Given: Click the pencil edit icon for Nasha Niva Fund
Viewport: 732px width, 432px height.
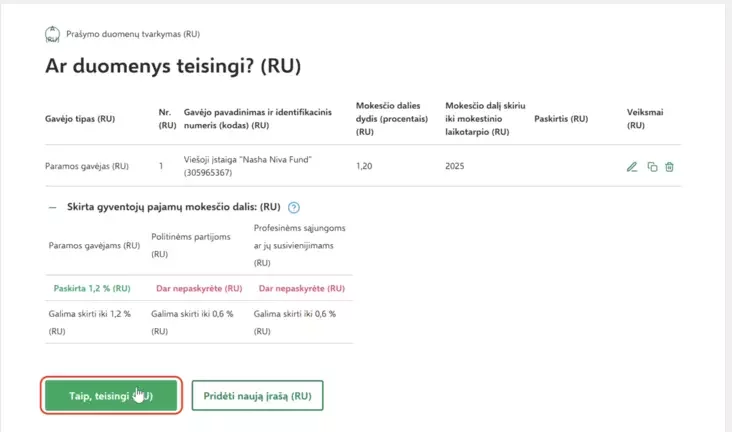Looking at the screenshot, I should point(632,167).
